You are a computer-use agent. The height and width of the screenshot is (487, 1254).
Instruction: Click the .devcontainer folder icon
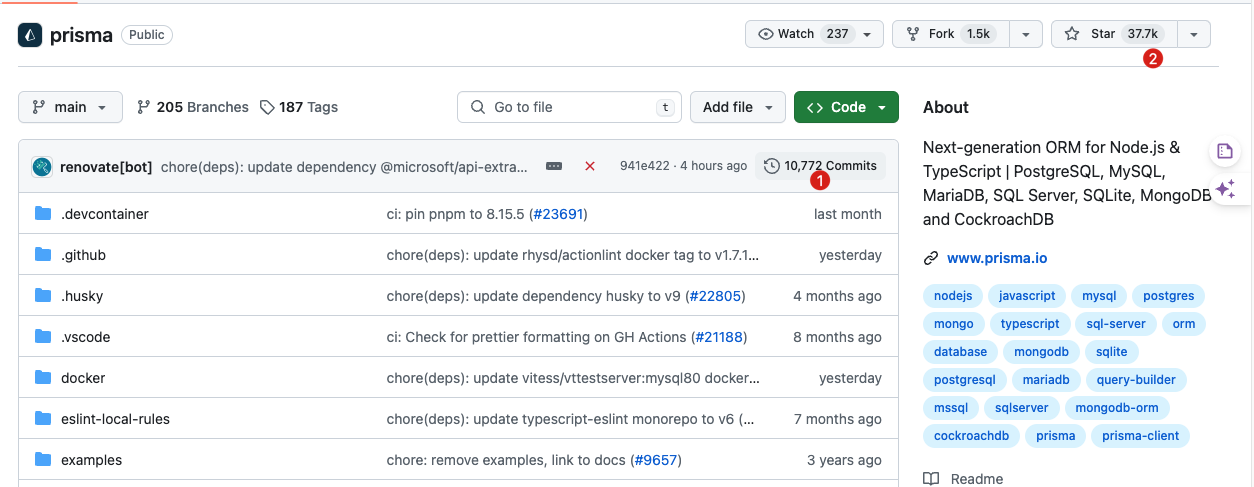coord(43,214)
